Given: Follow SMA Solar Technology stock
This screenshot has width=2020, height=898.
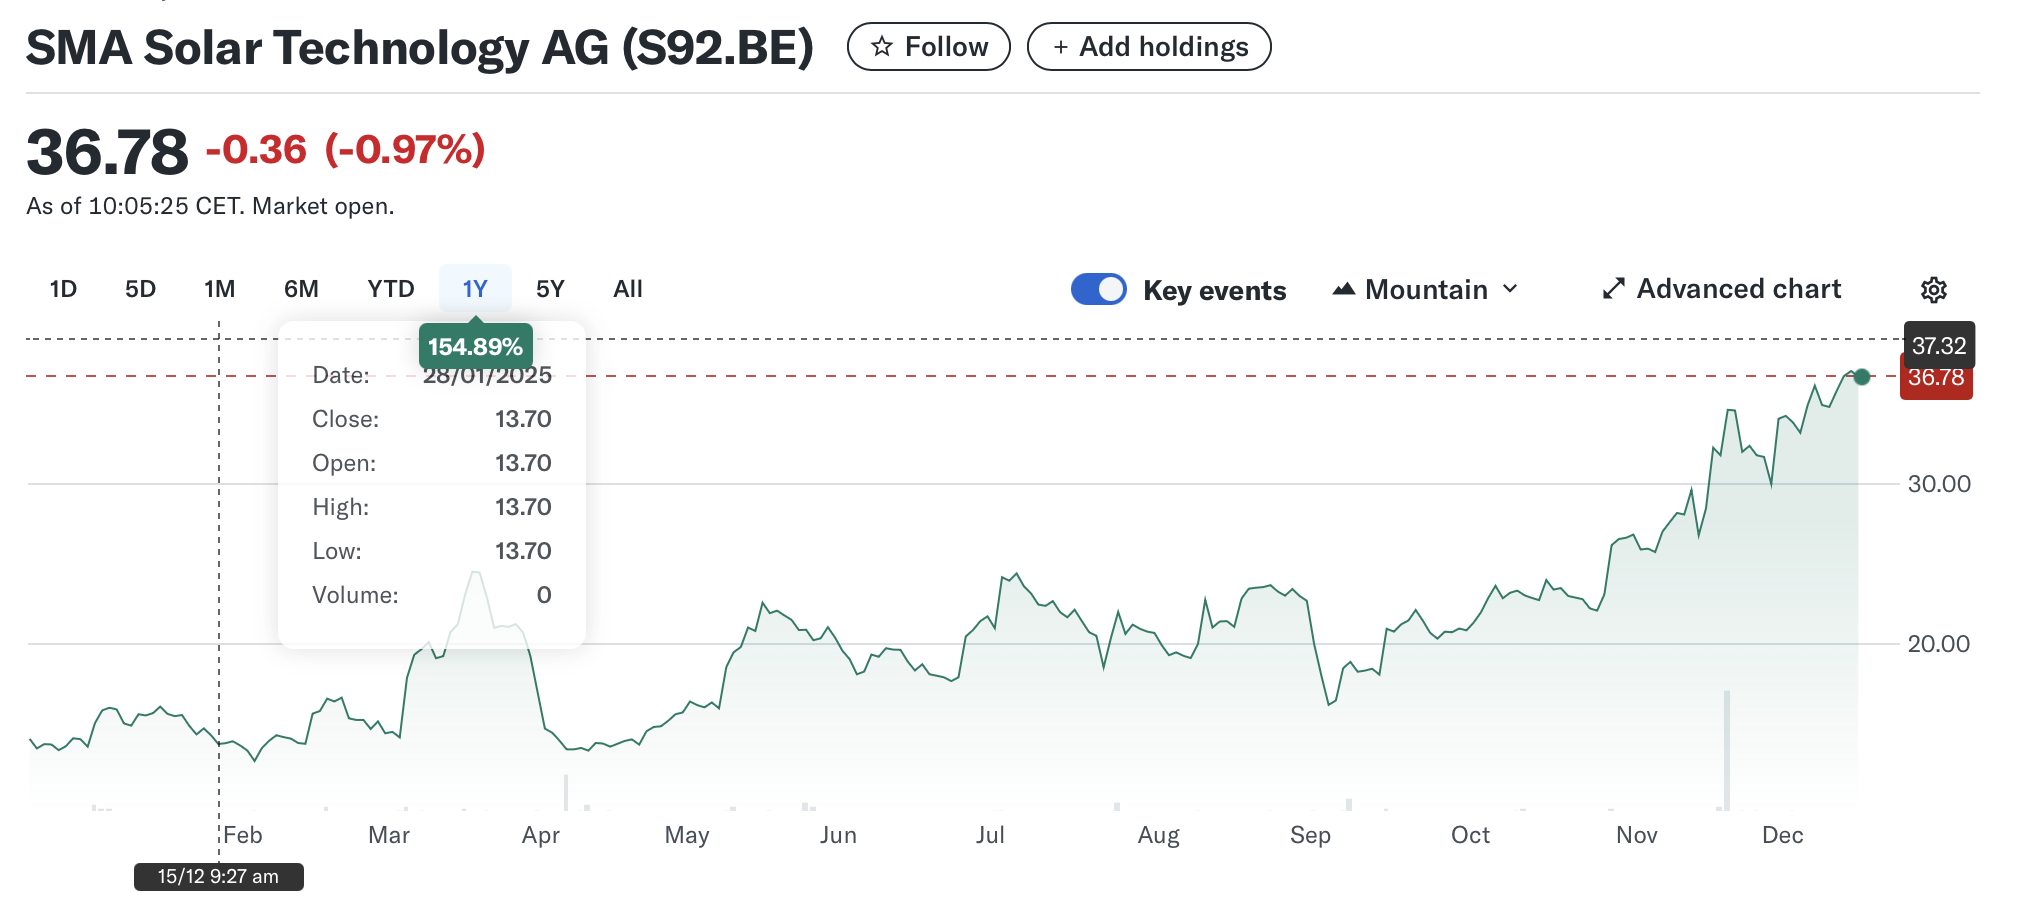Looking at the screenshot, I should (x=929, y=47).
